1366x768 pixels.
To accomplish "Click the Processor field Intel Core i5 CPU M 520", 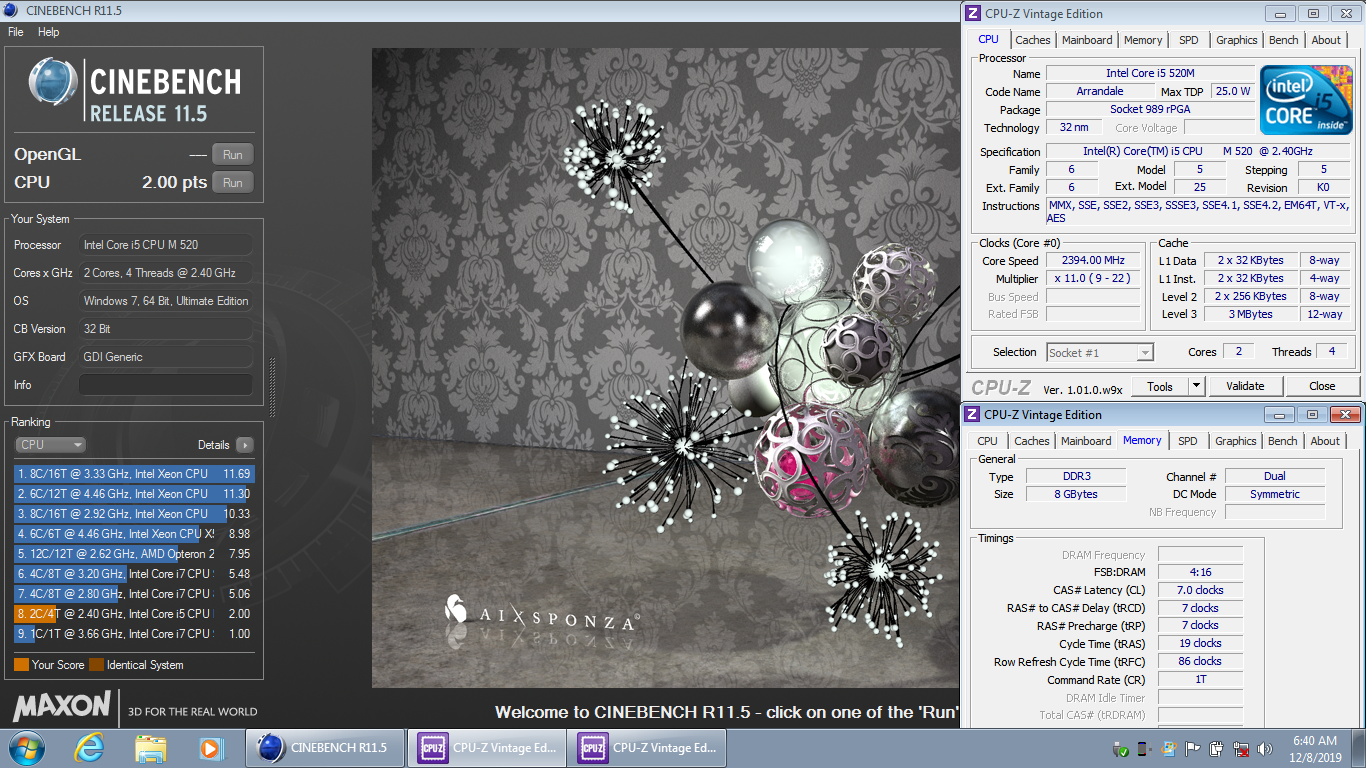I will (166, 245).
